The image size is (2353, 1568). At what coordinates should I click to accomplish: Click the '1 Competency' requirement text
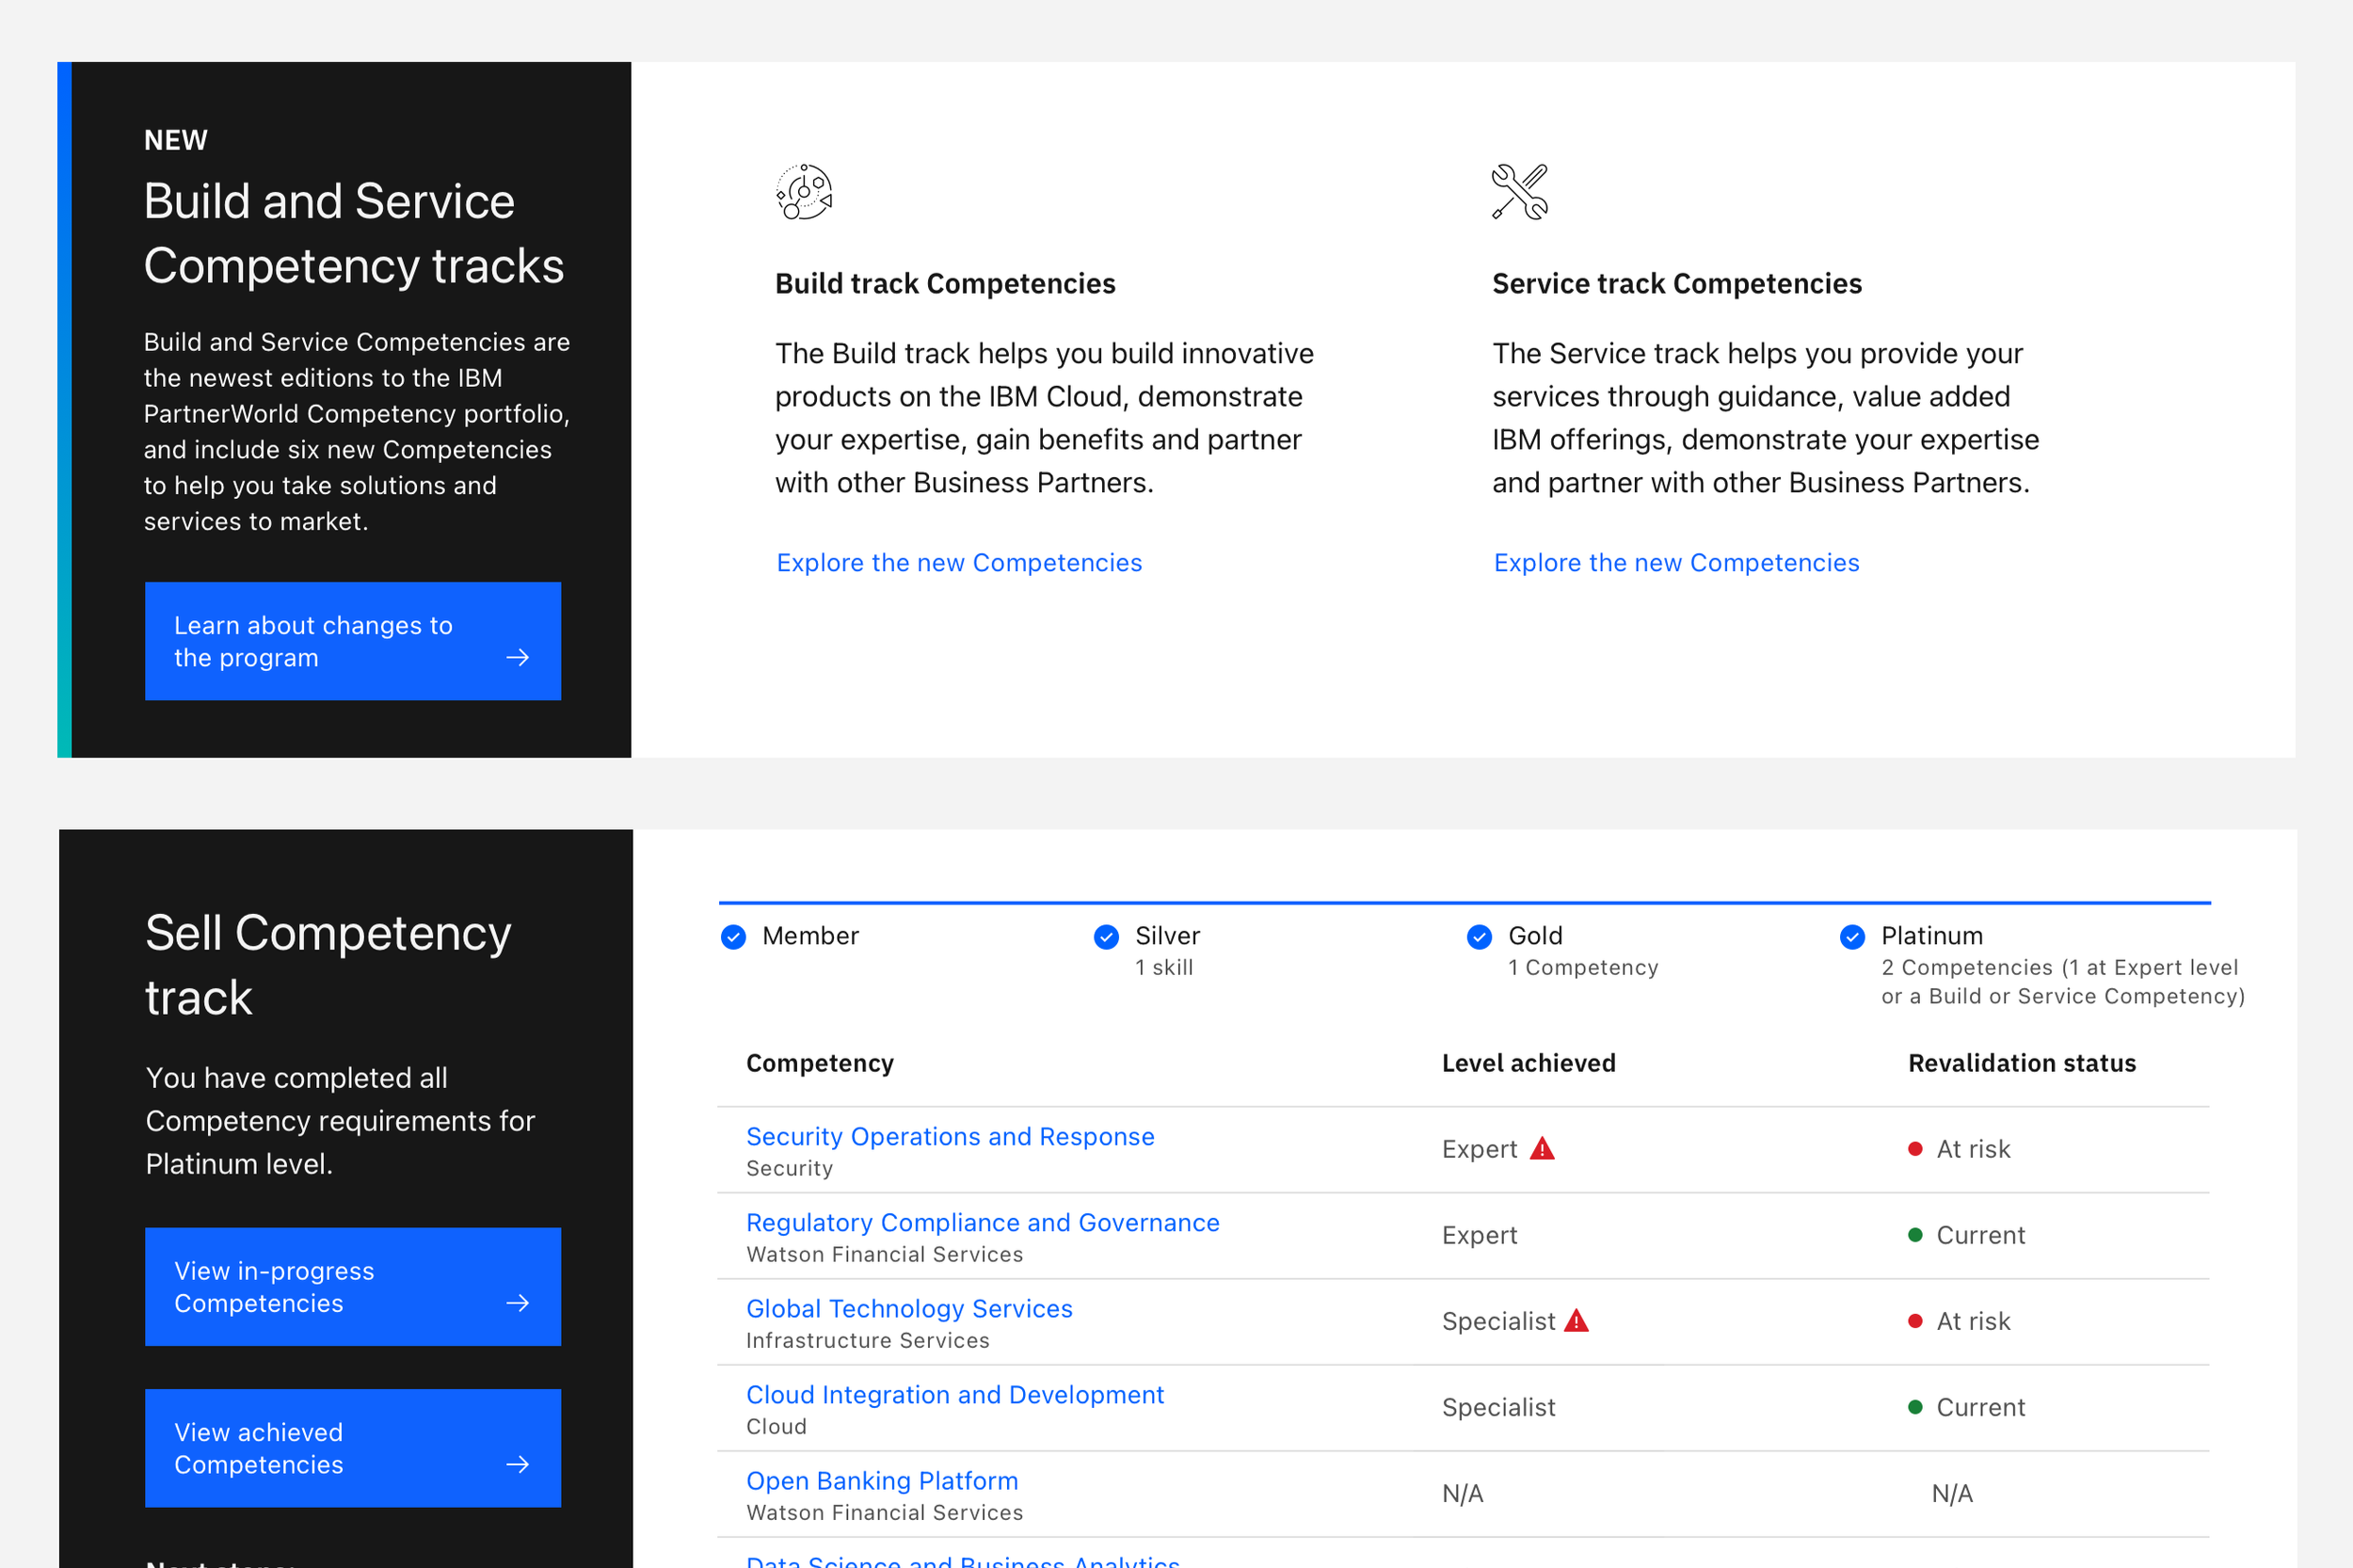1583,967
